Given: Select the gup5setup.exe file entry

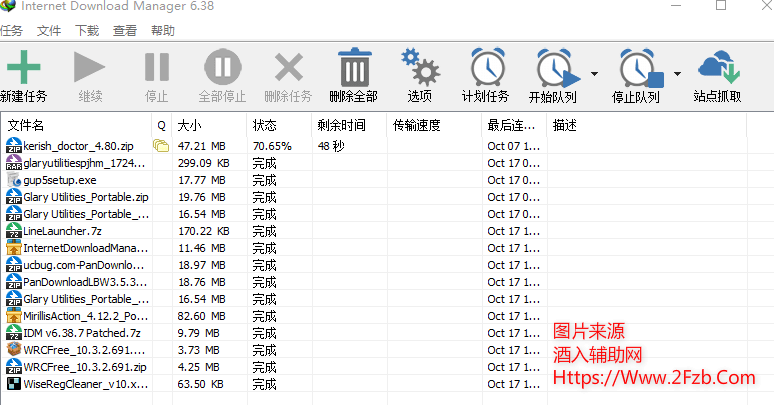Looking at the screenshot, I should (60, 180).
